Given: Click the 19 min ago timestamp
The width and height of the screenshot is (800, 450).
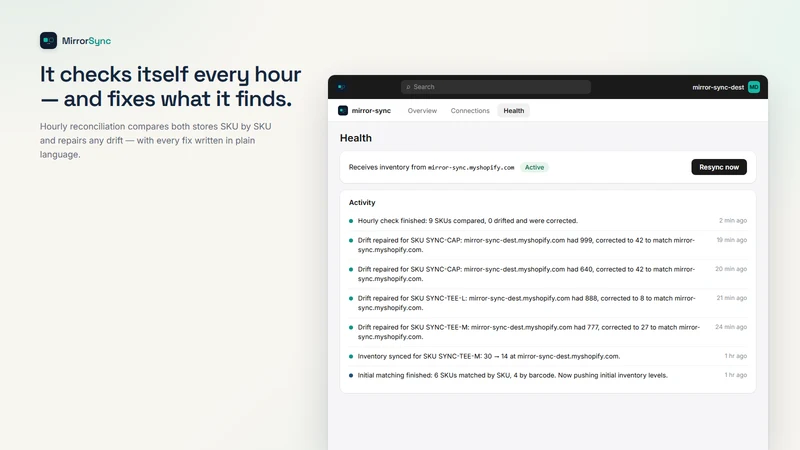Looking at the screenshot, I should point(732,240).
